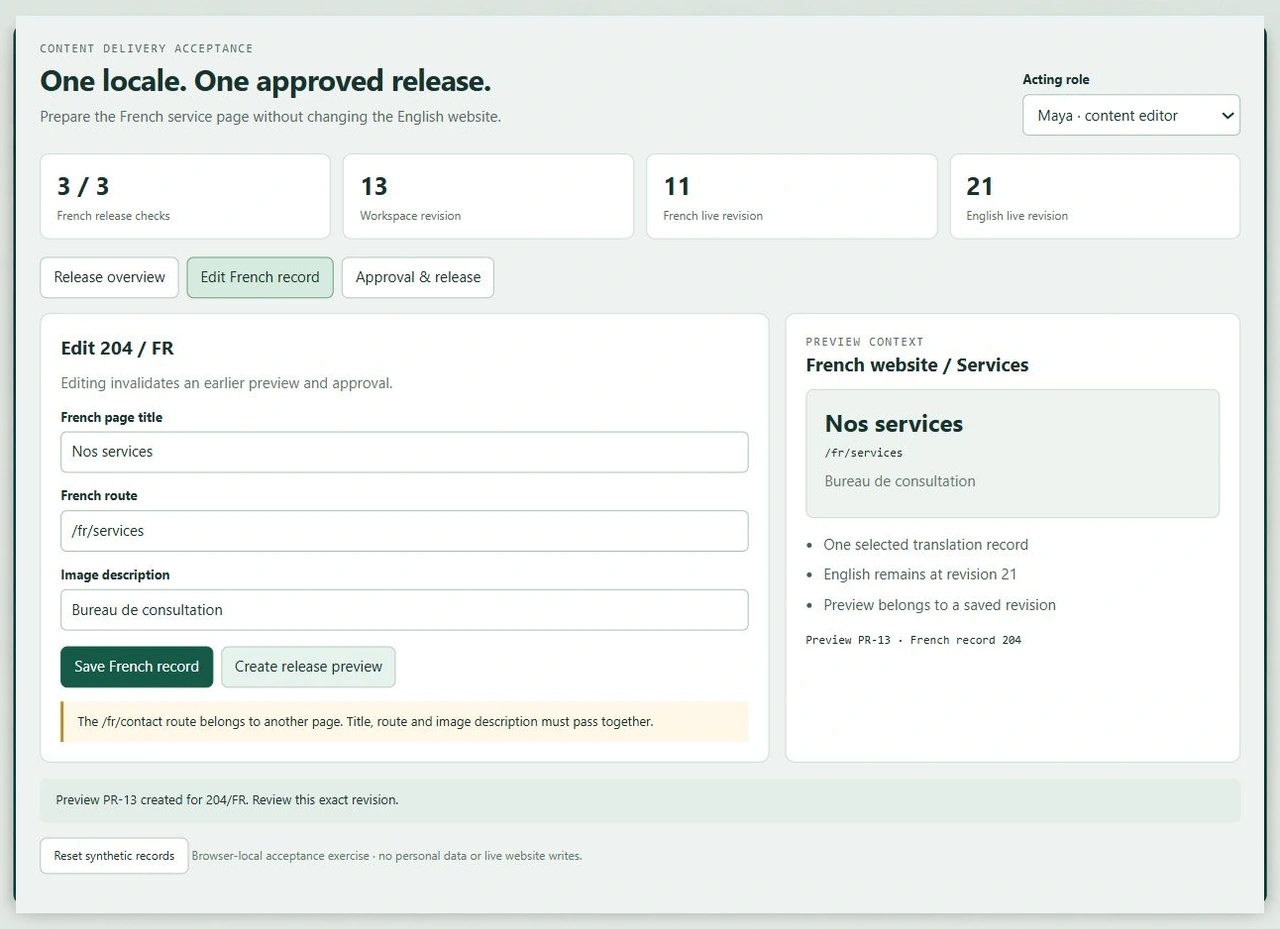Click the French page title field
1280x929 pixels.
click(404, 452)
